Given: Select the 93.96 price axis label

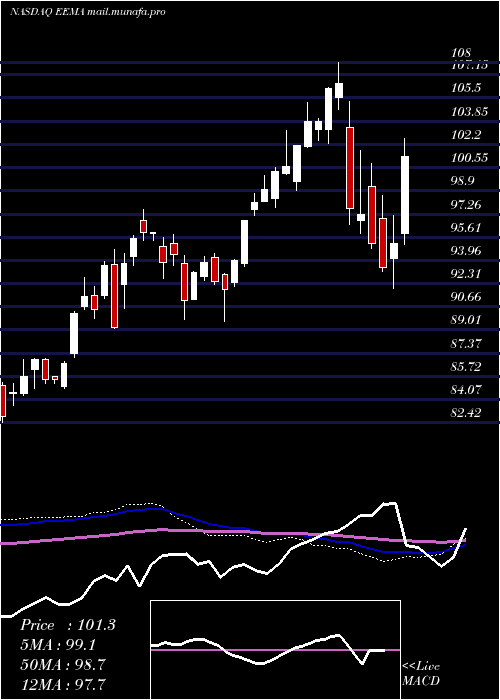Looking at the screenshot, I should (467, 250).
